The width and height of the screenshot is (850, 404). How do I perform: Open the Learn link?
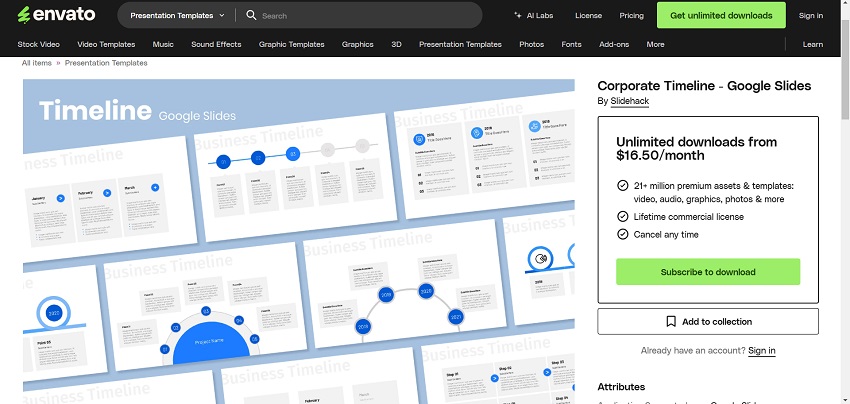click(x=813, y=44)
